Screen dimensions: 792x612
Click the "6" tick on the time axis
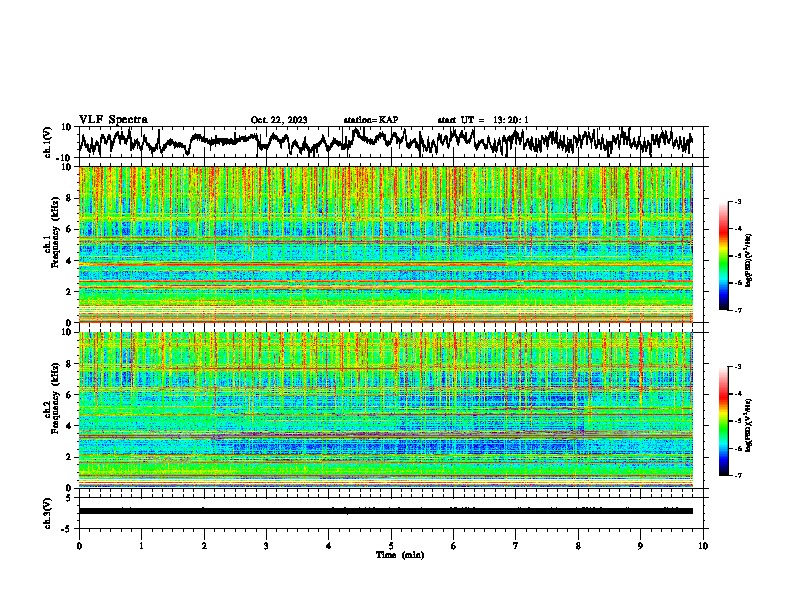pyautogui.click(x=454, y=546)
